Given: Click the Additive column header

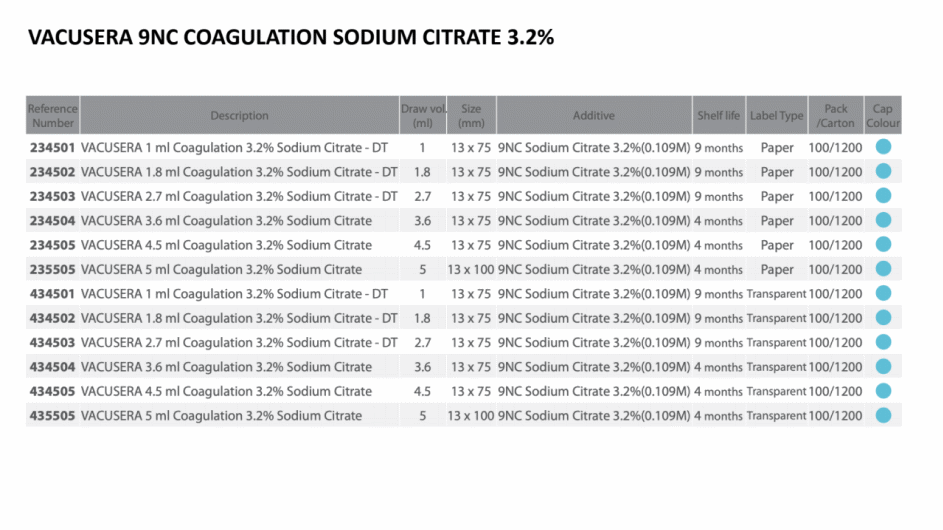Looking at the screenshot, I should (x=594, y=116).
